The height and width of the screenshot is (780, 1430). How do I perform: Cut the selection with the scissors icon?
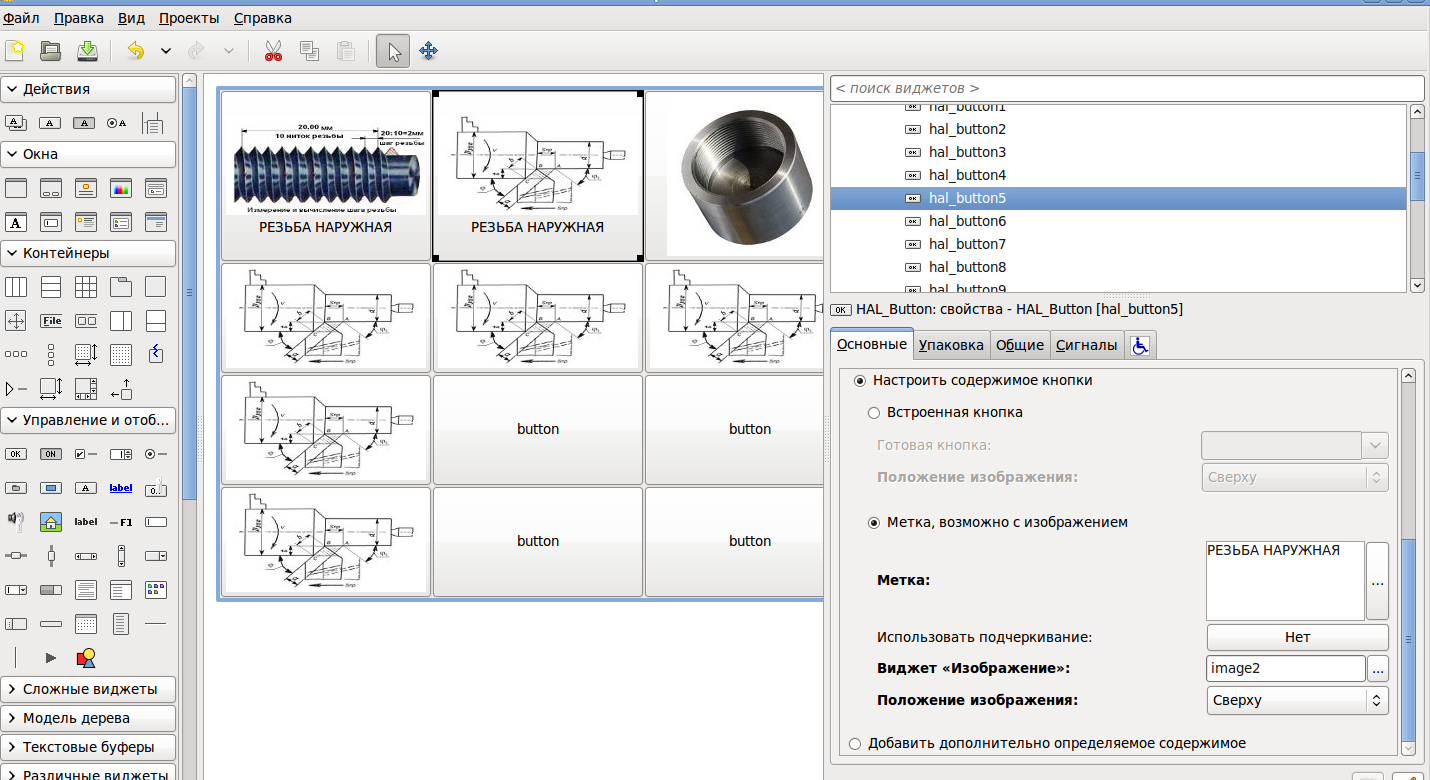click(x=273, y=51)
